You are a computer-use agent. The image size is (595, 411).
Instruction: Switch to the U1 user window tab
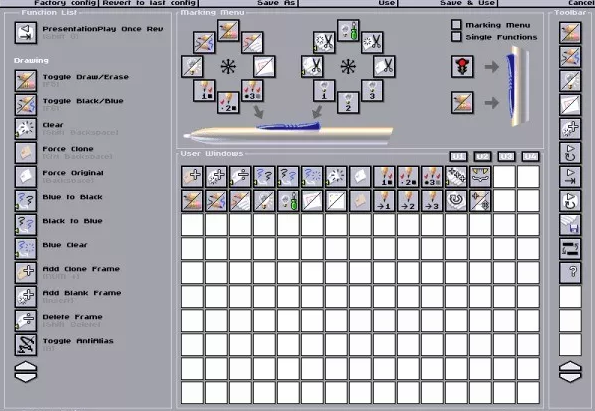(458, 156)
